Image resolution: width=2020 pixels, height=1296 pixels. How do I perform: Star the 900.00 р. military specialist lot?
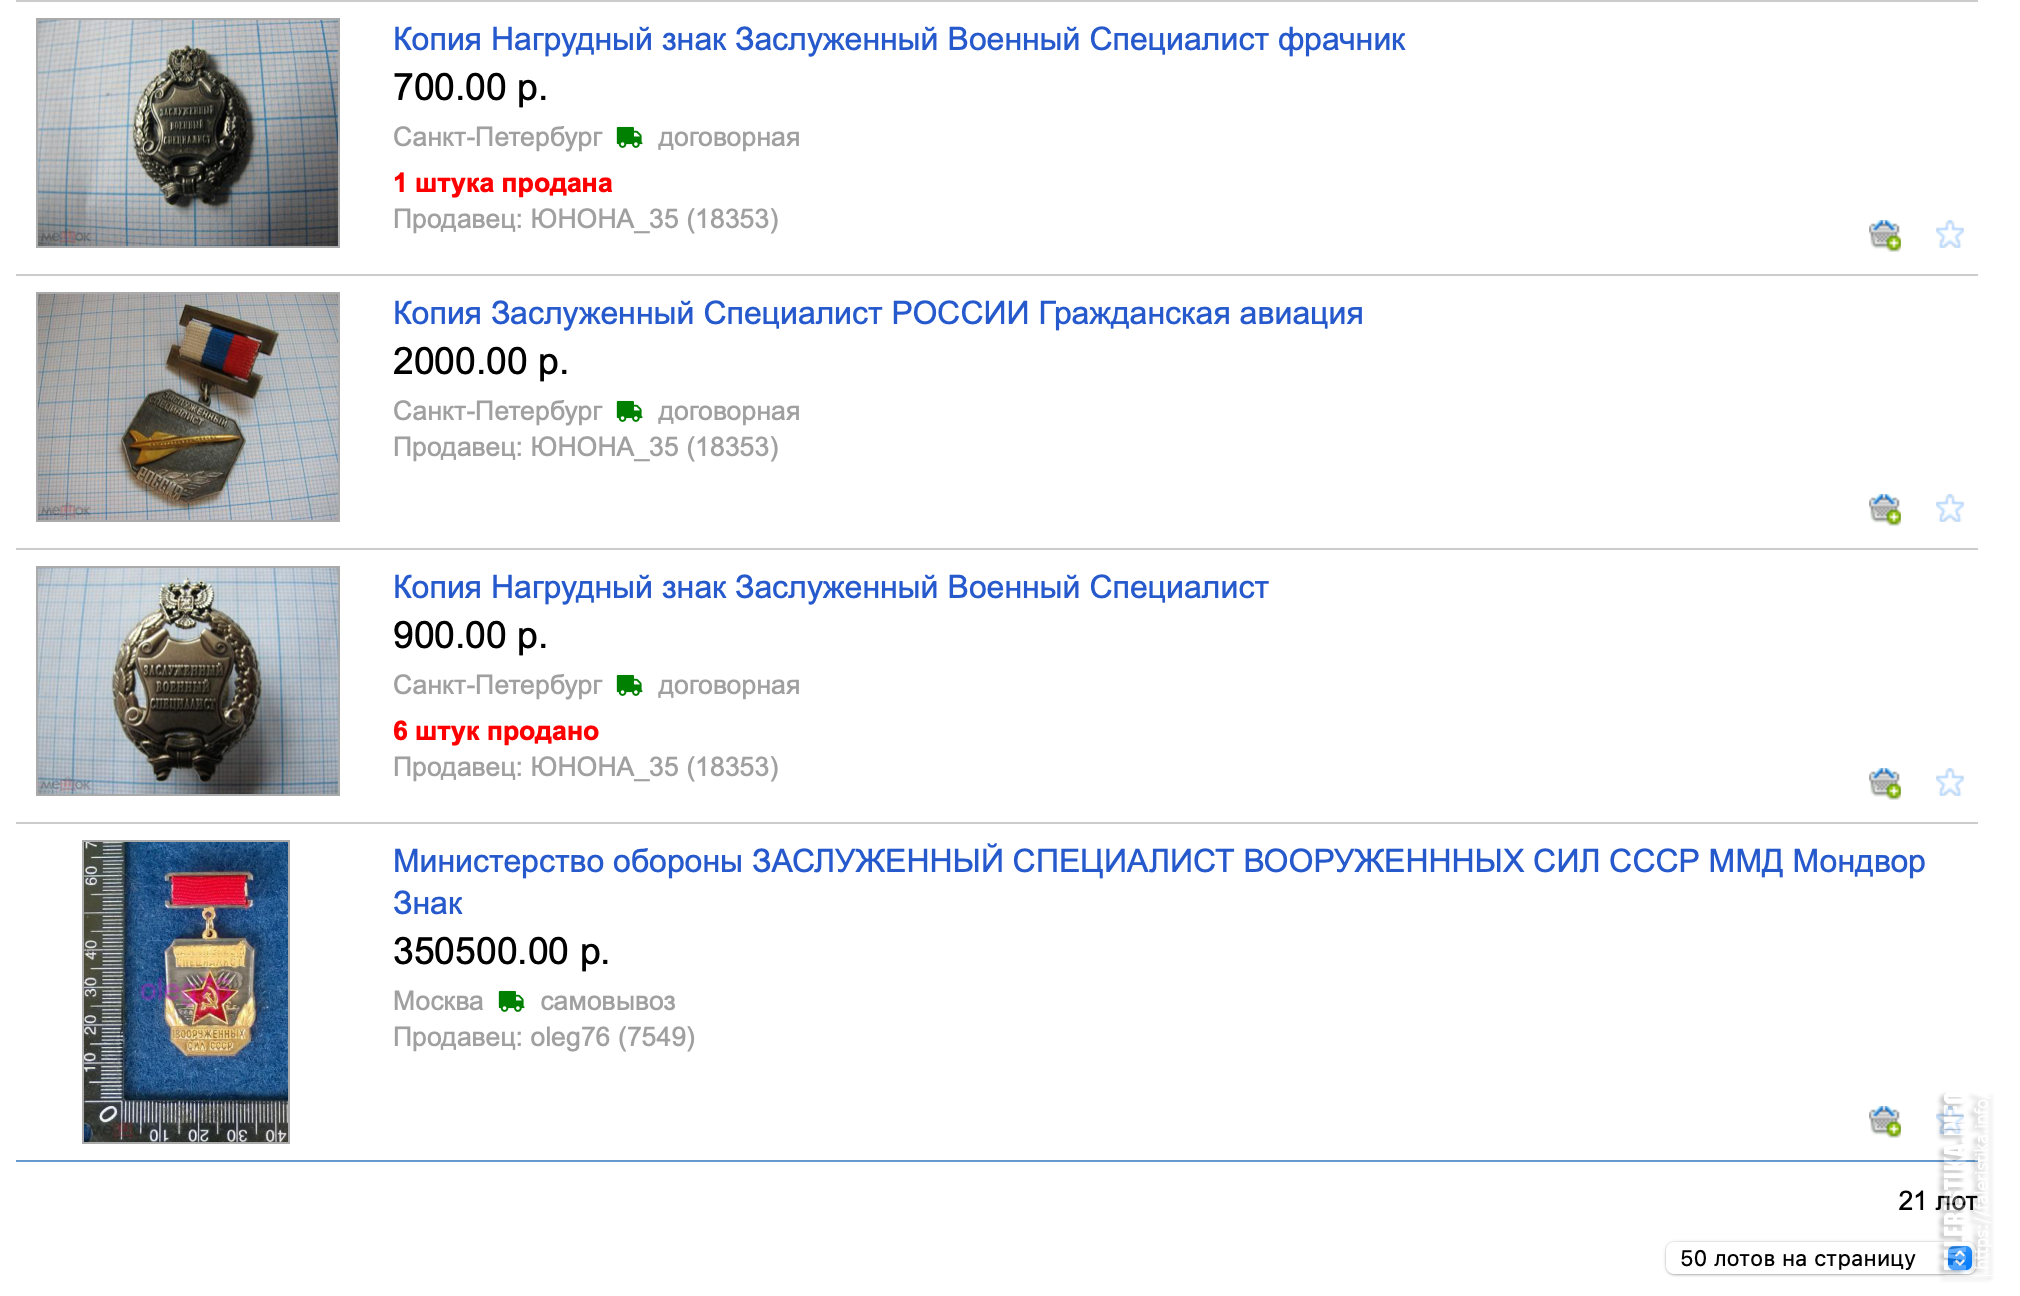click(1949, 783)
